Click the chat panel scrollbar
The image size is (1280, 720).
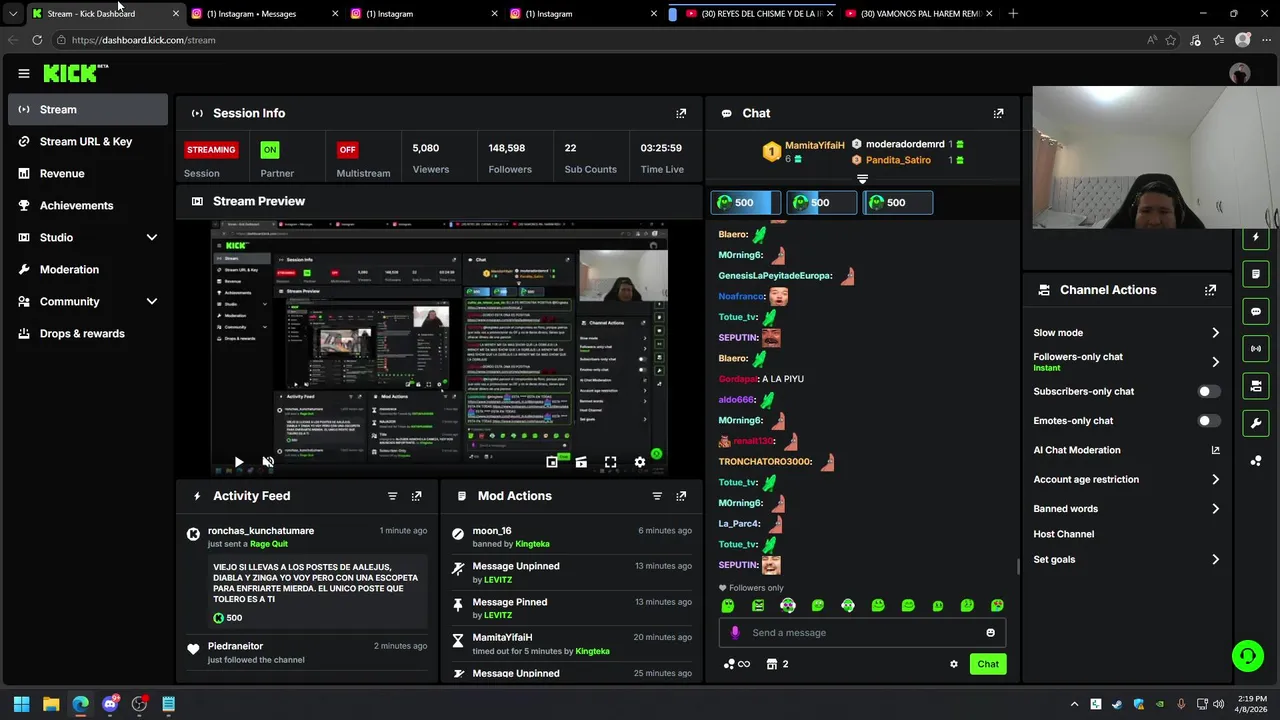(1018, 567)
